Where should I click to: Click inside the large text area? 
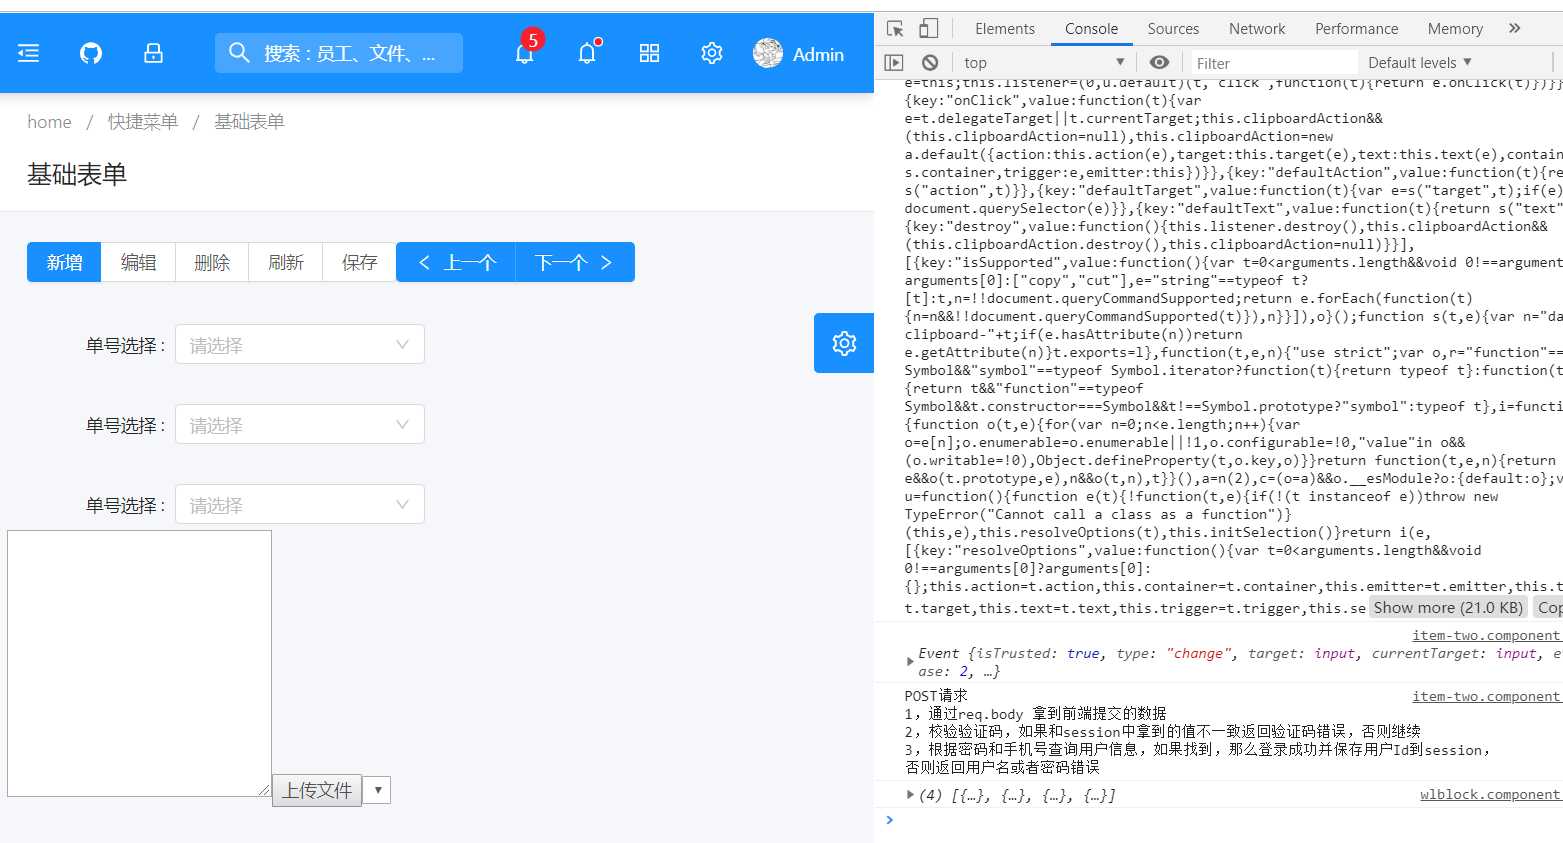(139, 663)
